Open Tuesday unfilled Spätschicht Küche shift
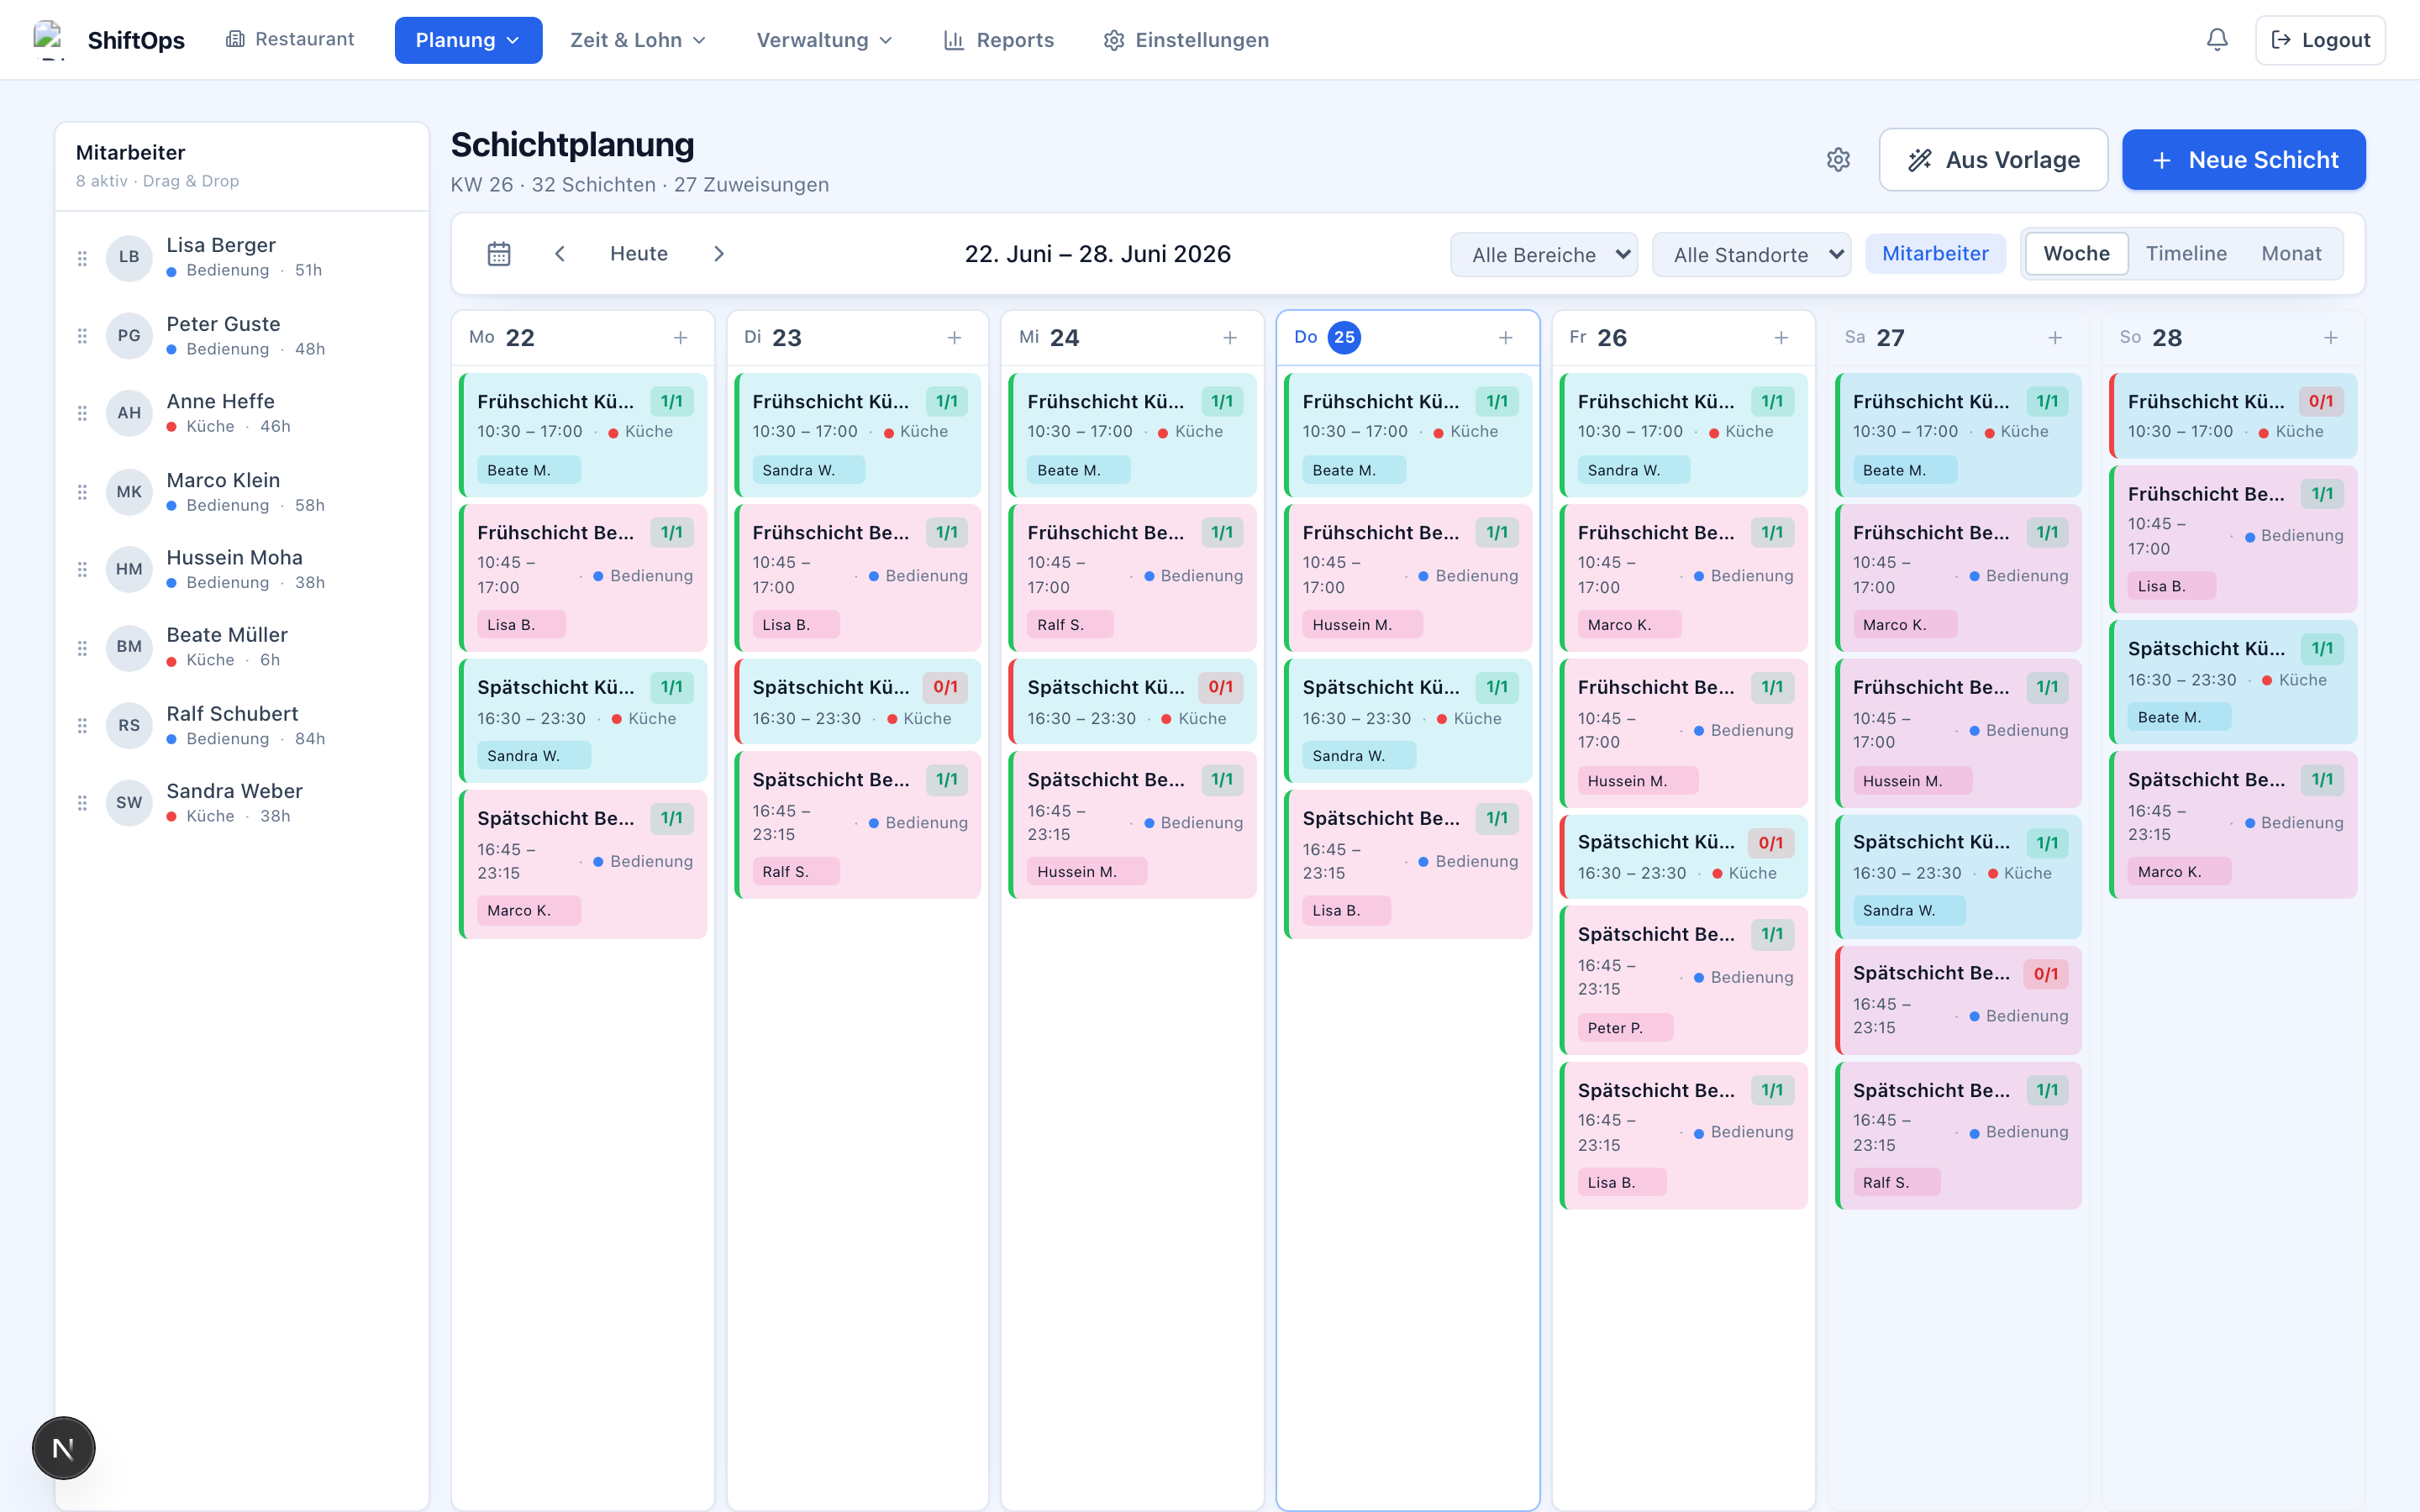Image resolution: width=2420 pixels, height=1512 pixels. click(x=858, y=701)
